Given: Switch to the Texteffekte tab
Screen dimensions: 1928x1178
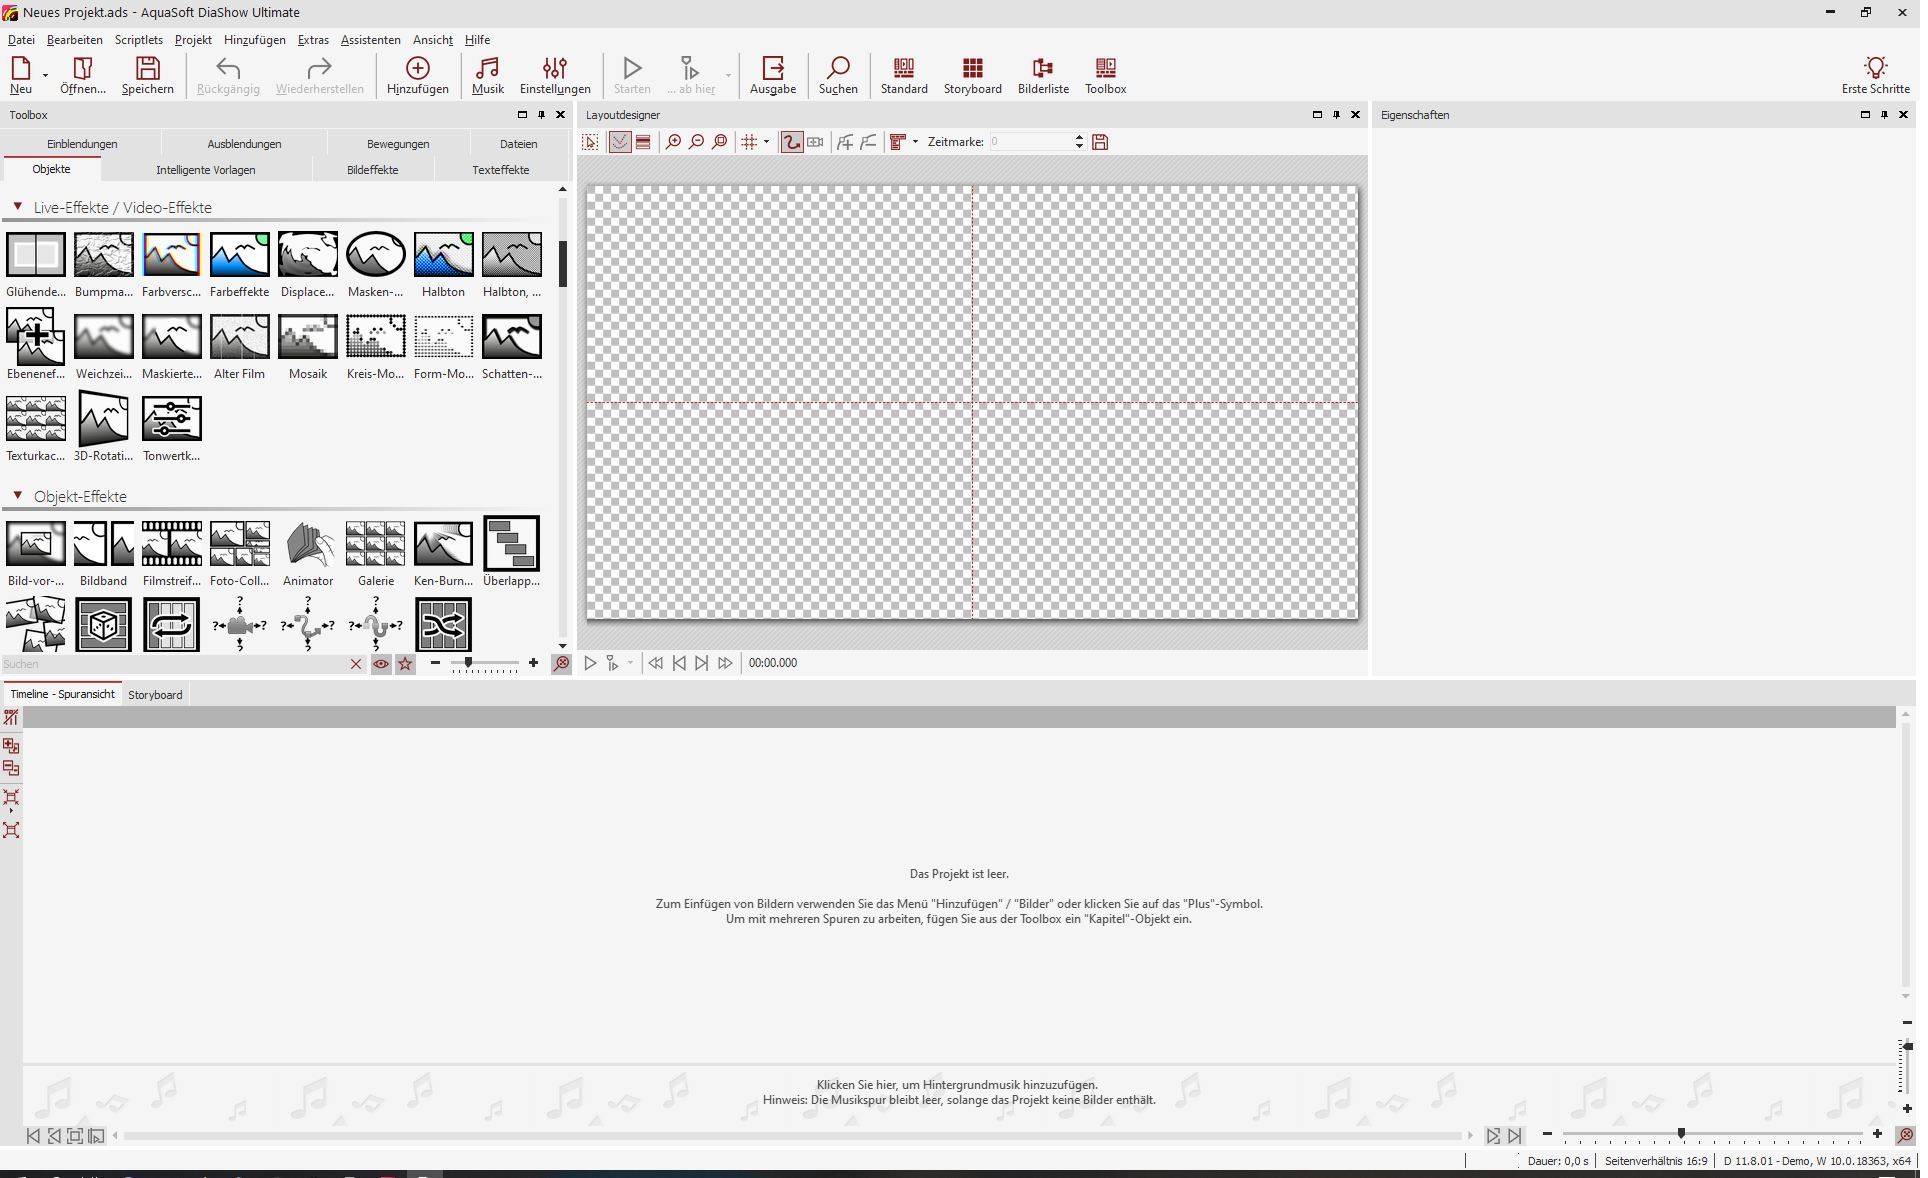Looking at the screenshot, I should pyautogui.click(x=500, y=170).
